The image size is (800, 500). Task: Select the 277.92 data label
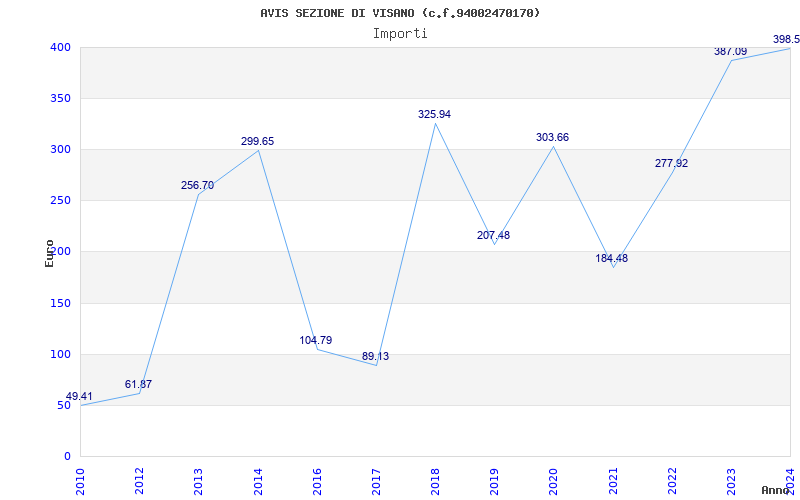671,164
